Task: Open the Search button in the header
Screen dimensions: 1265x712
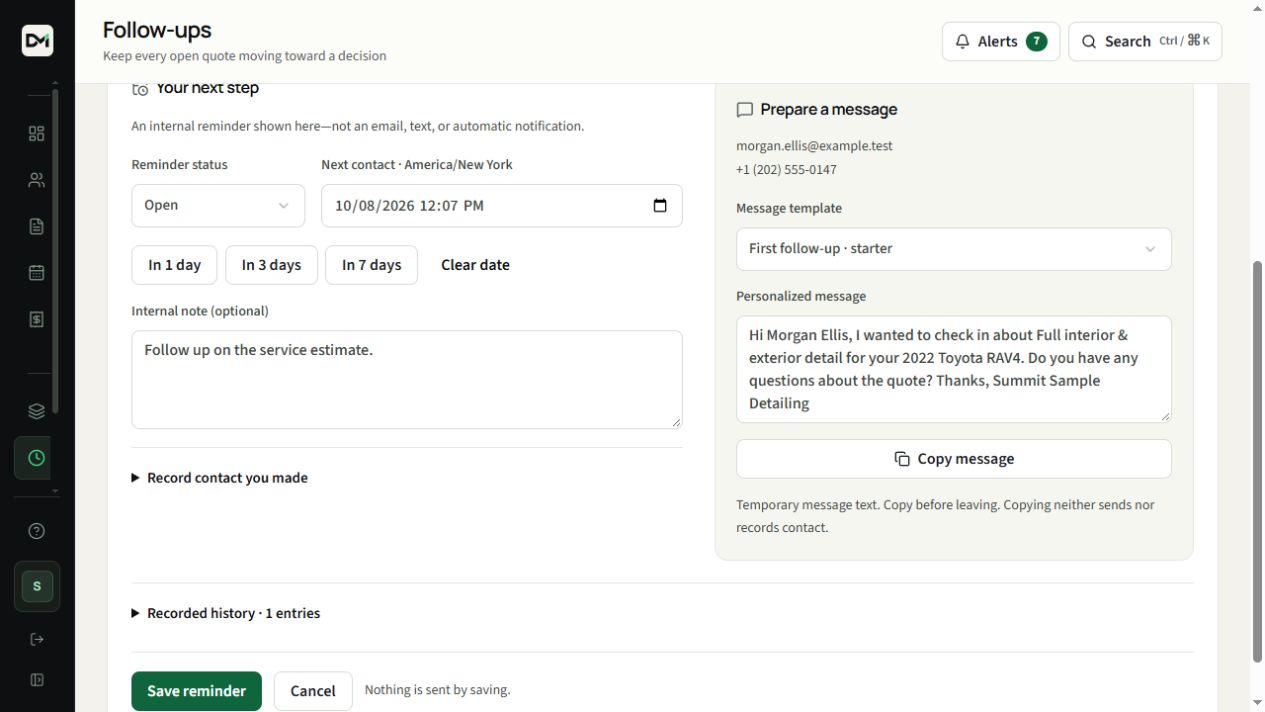Action: pos(1145,42)
